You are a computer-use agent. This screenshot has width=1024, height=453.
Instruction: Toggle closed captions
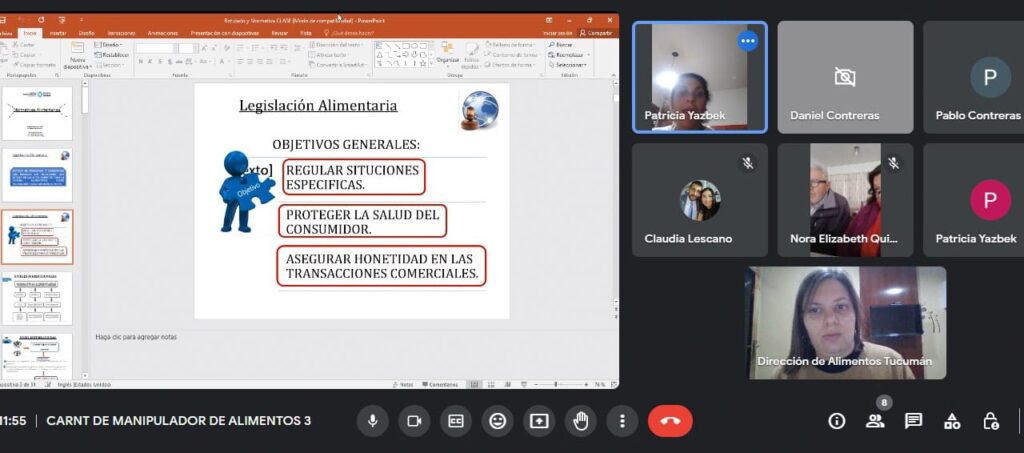[x=456, y=421]
